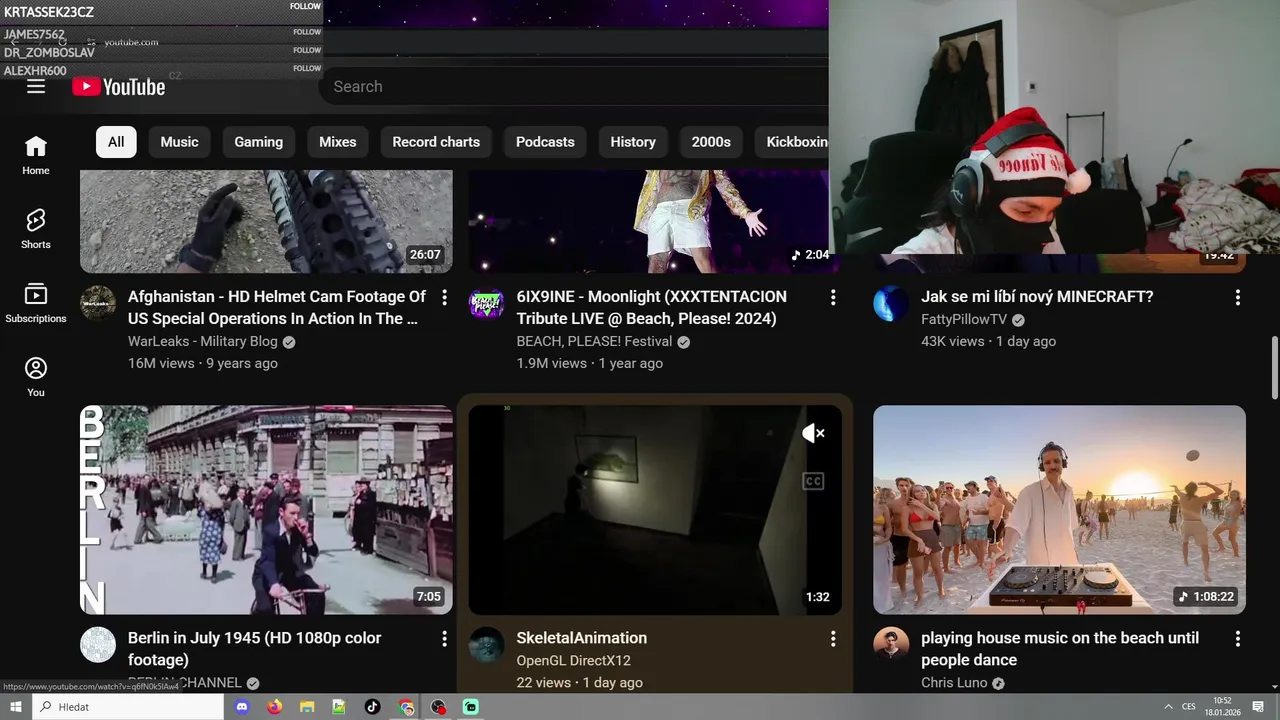The width and height of the screenshot is (1280, 720).
Task: Open the 6IX9INE Moonlight video title
Action: point(652,308)
